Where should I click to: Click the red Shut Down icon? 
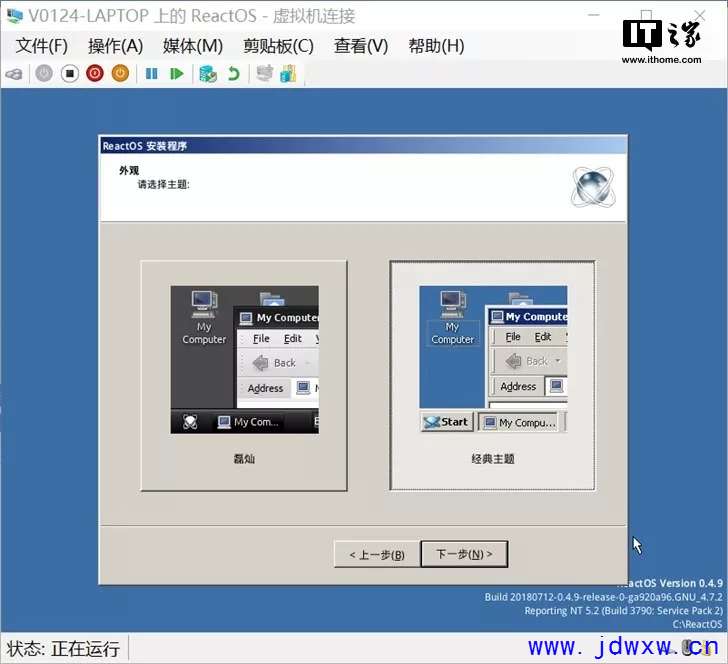[95, 73]
